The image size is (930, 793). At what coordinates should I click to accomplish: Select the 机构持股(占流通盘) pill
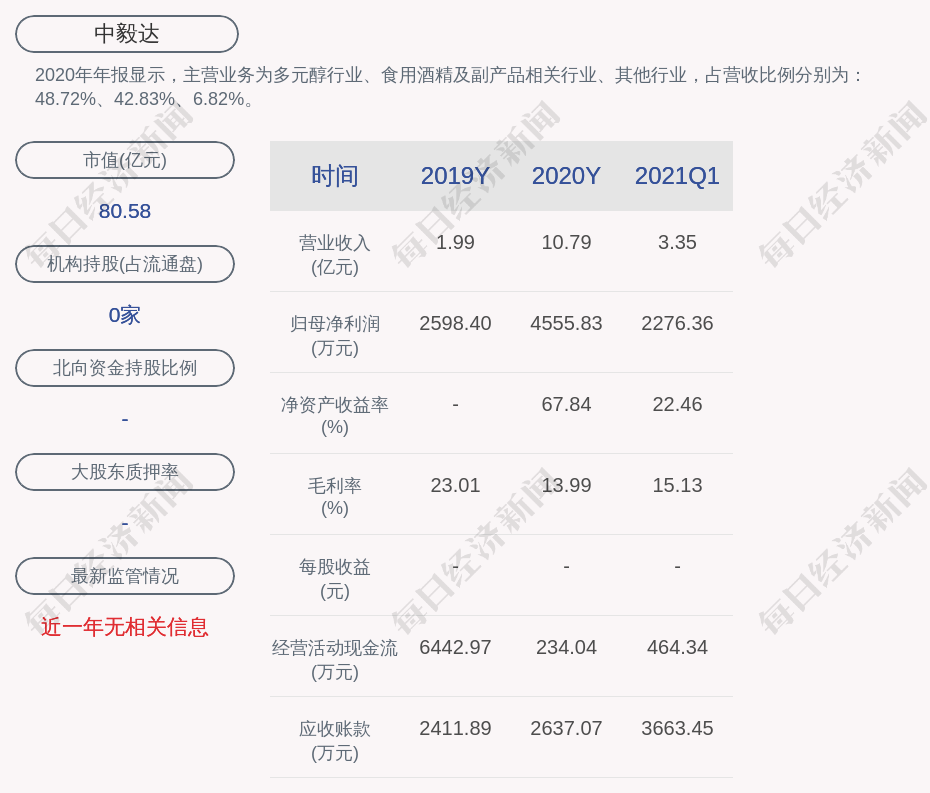coord(125,264)
